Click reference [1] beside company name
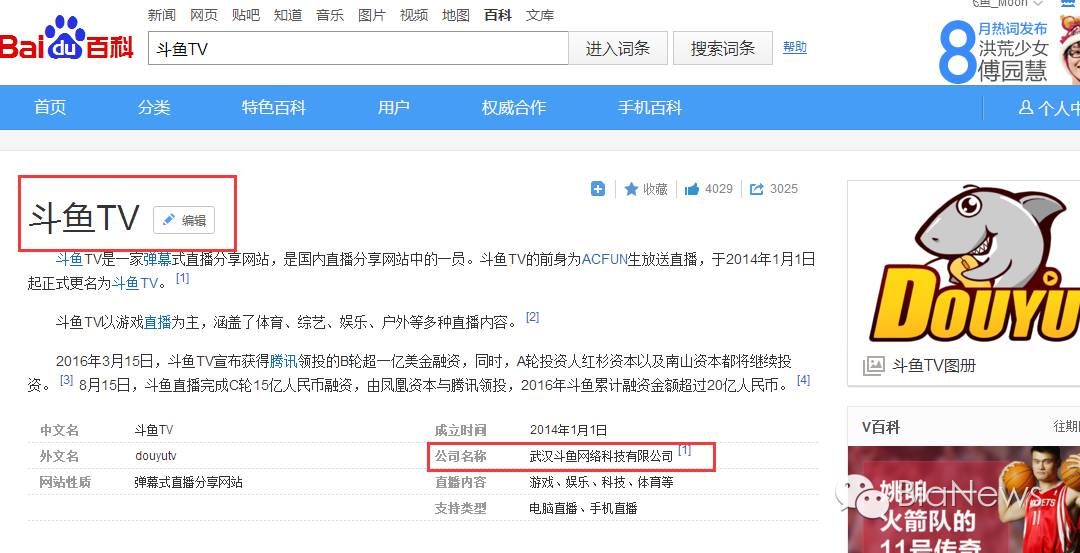This screenshot has height=553, width=1080. click(x=684, y=450)
